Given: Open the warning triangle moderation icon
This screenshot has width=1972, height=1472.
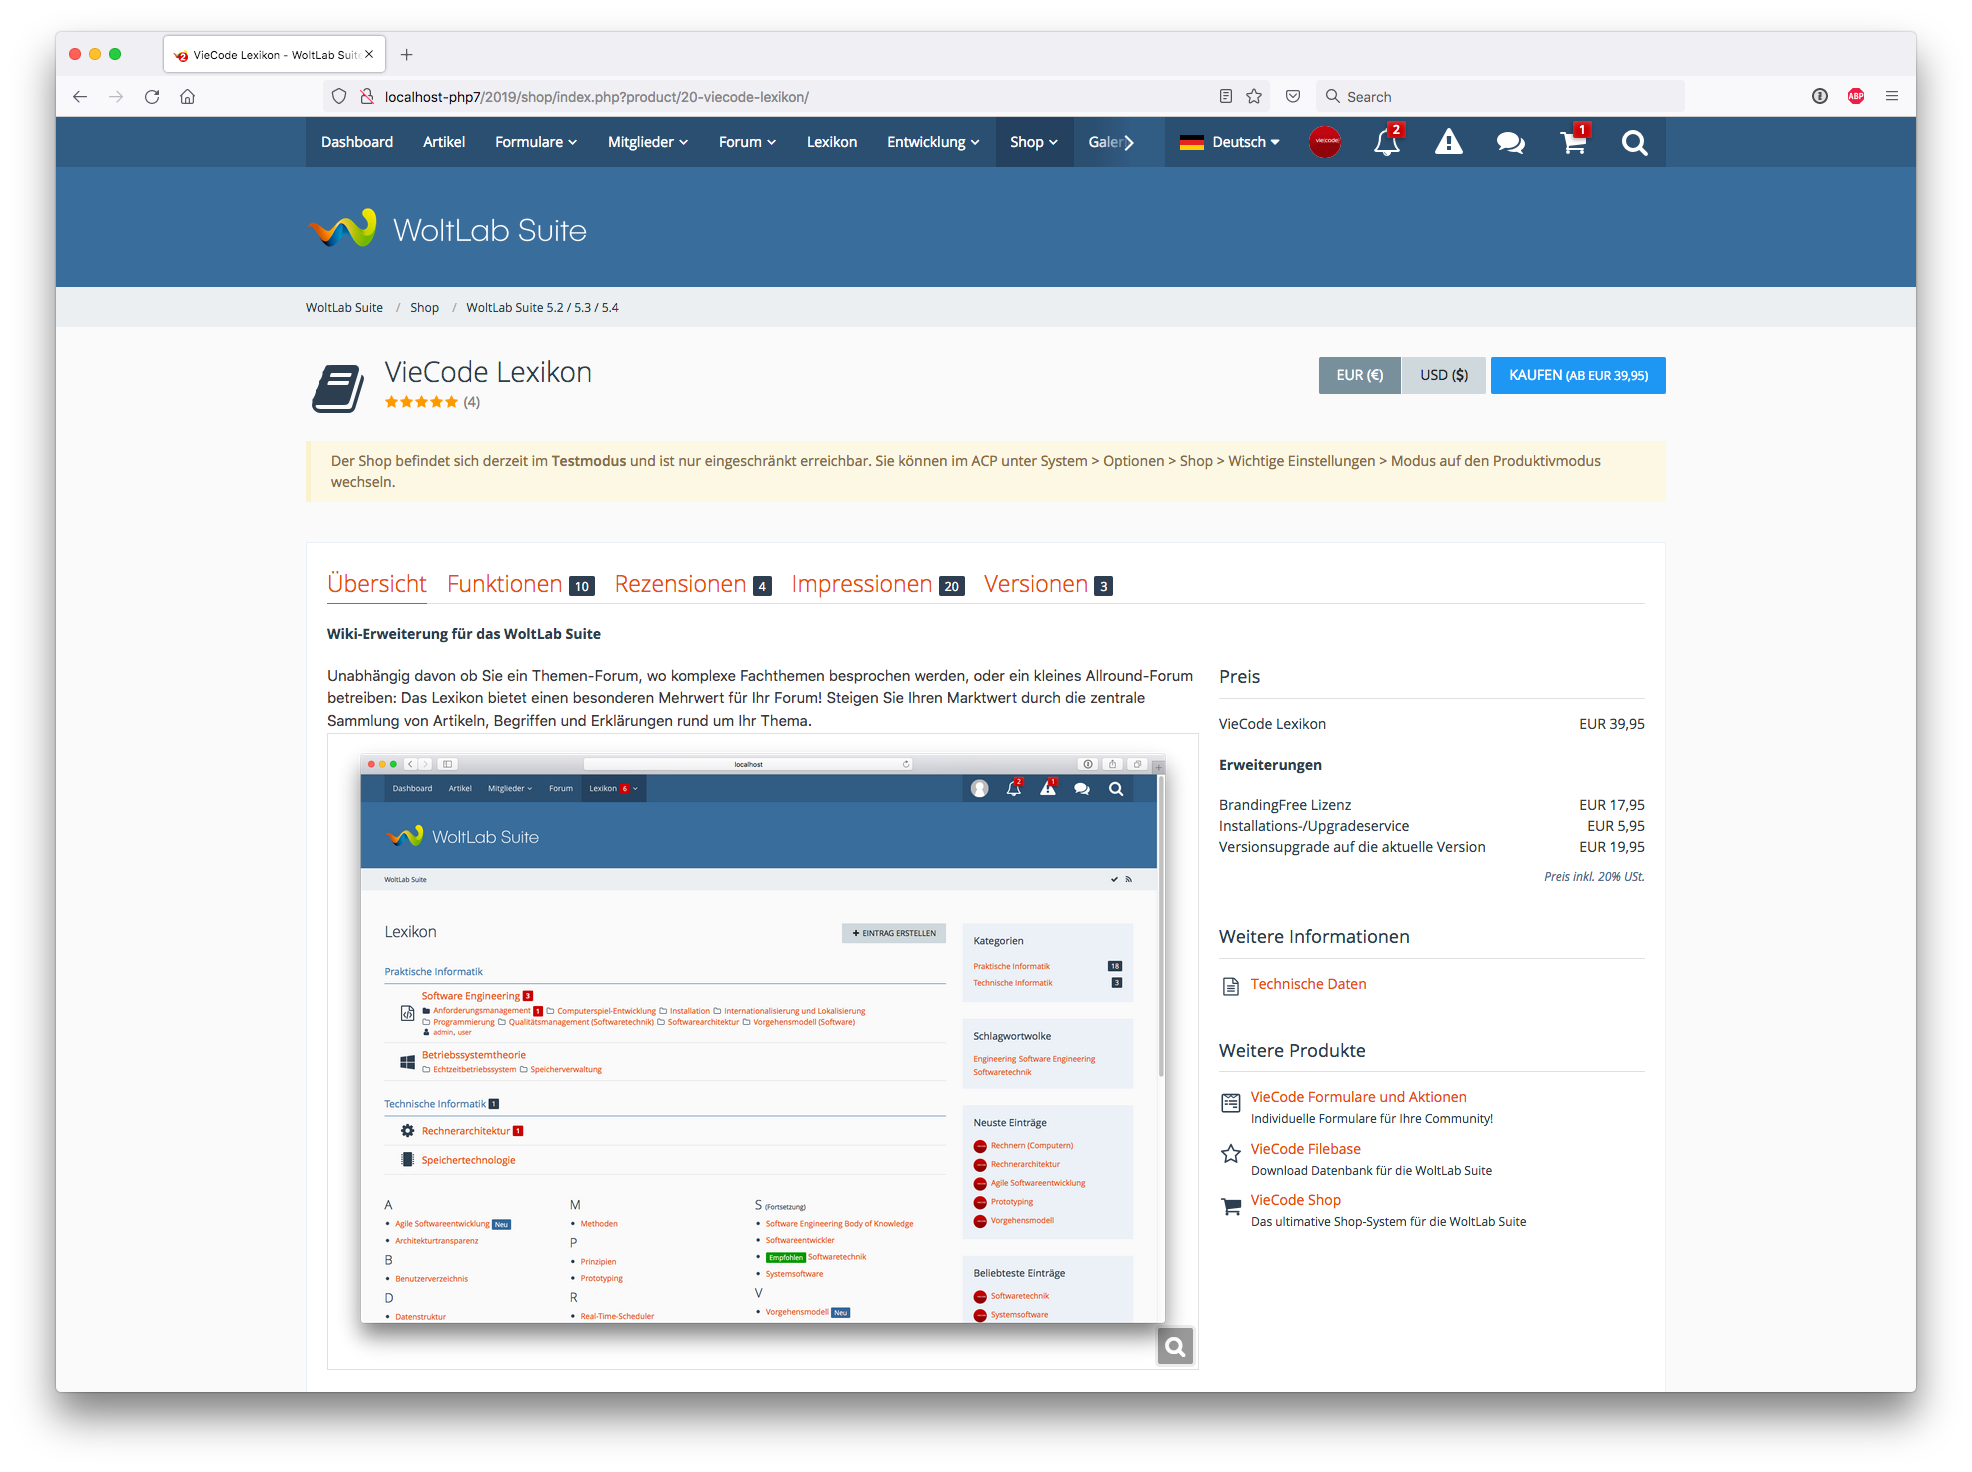Looking at the screenshot, I should tap(1448, 143).
